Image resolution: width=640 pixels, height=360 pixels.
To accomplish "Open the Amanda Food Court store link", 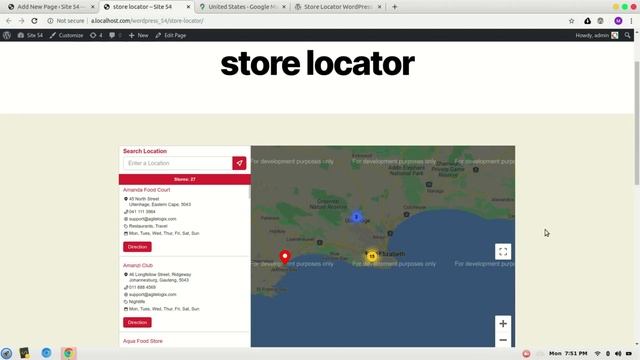I will coord(147,190).
